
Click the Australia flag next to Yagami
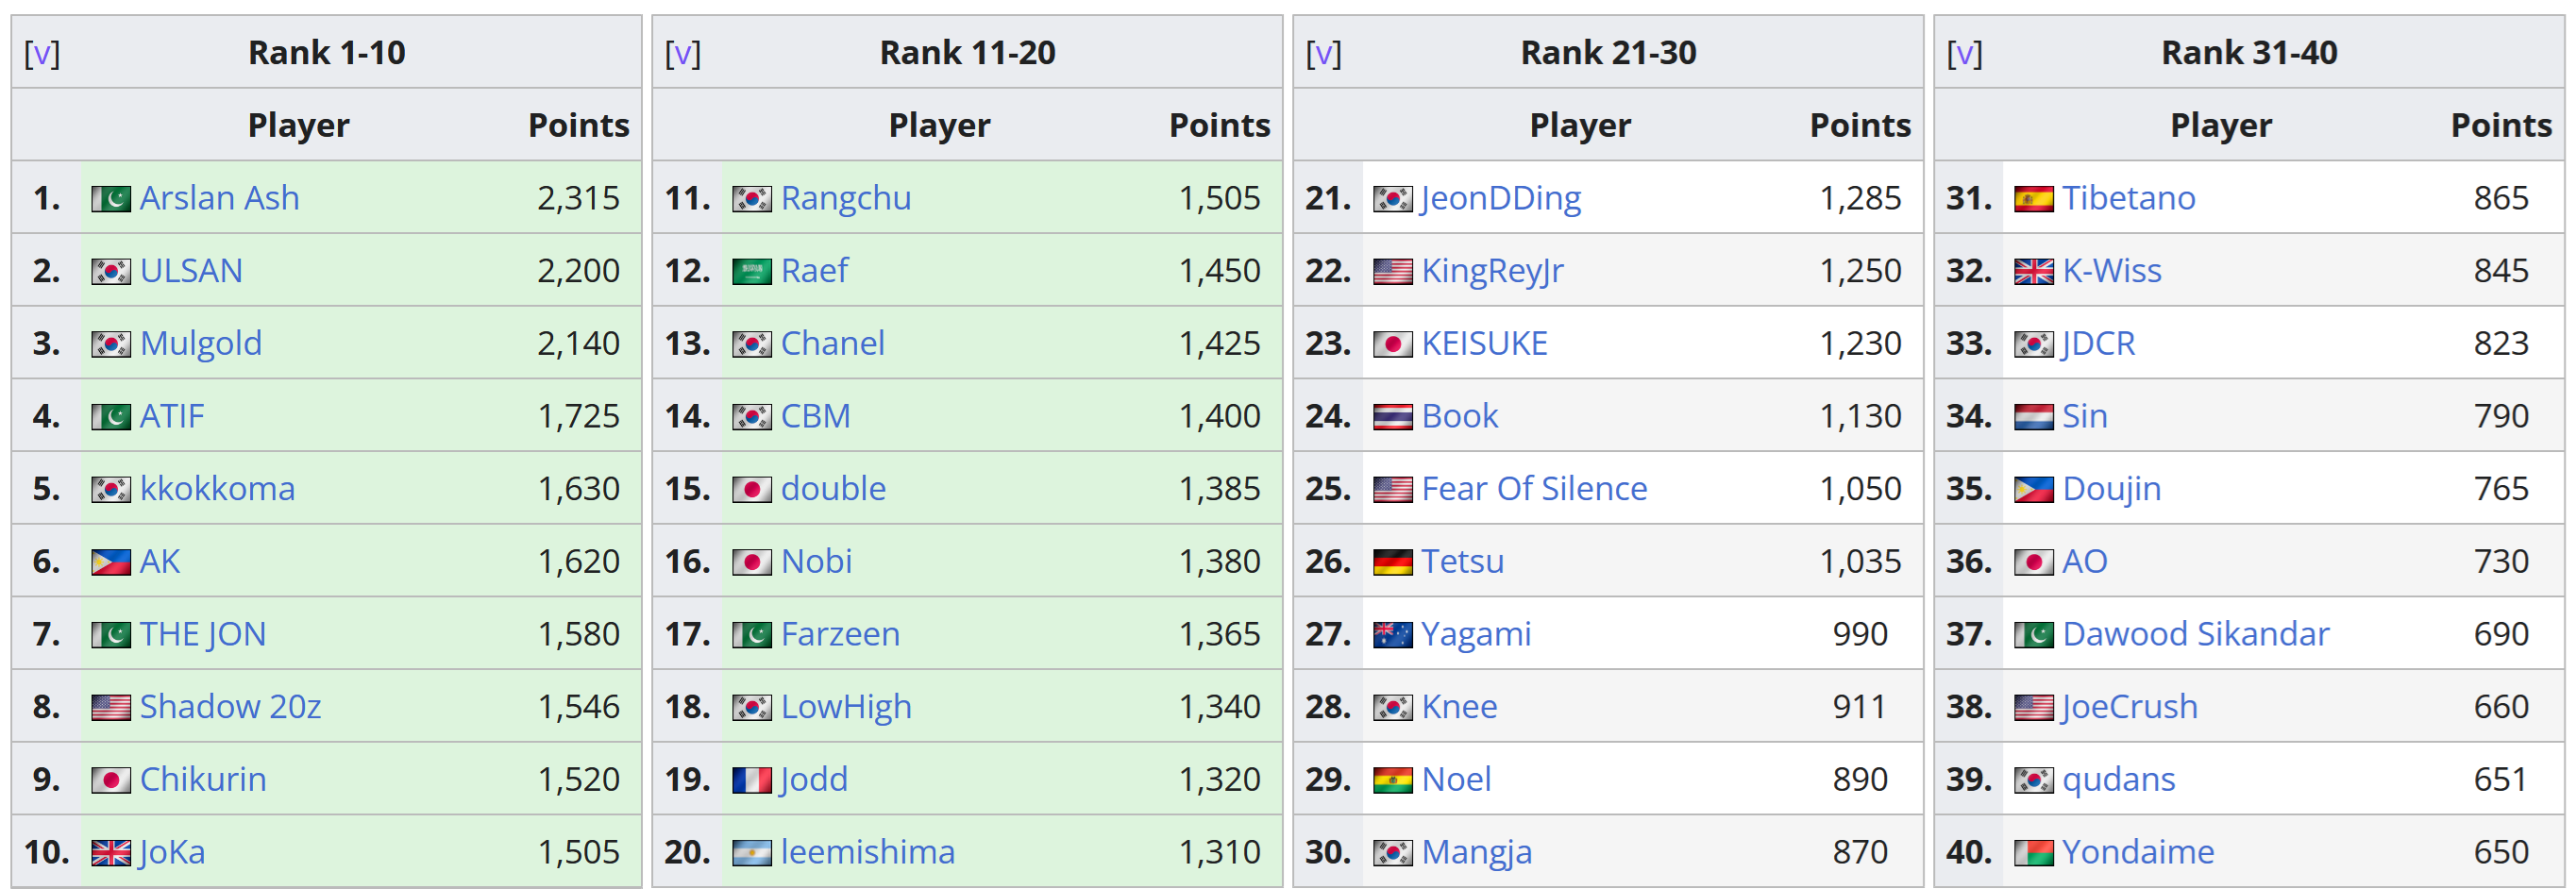coord(1393,635)
